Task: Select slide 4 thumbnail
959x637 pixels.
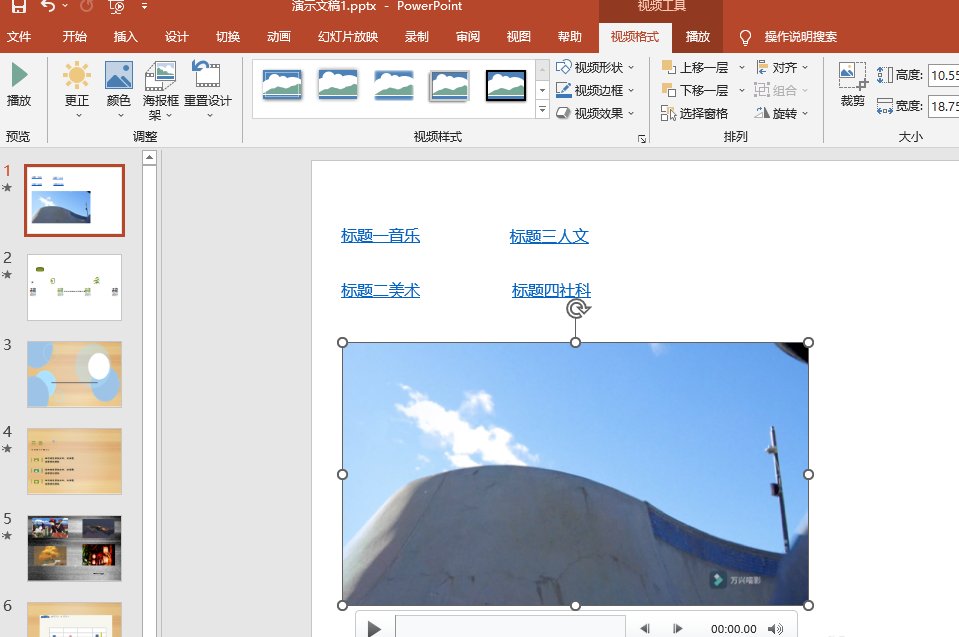Action: (75, 461)
